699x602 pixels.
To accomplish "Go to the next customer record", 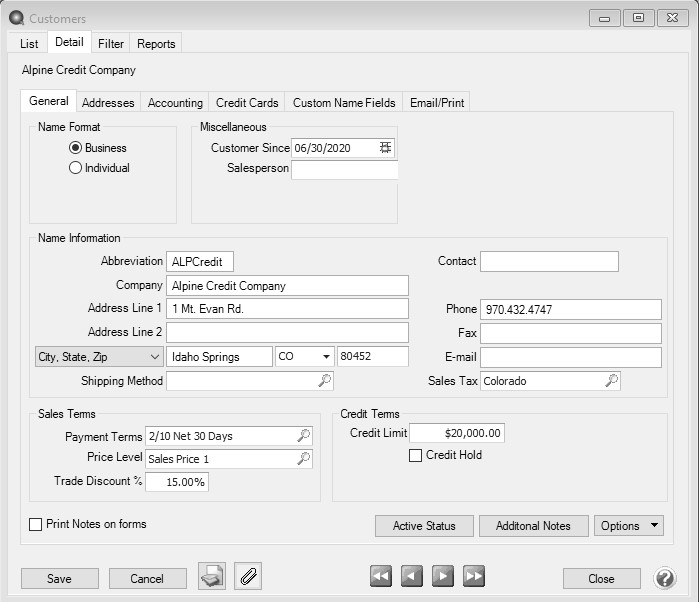I will click(443, 576).
